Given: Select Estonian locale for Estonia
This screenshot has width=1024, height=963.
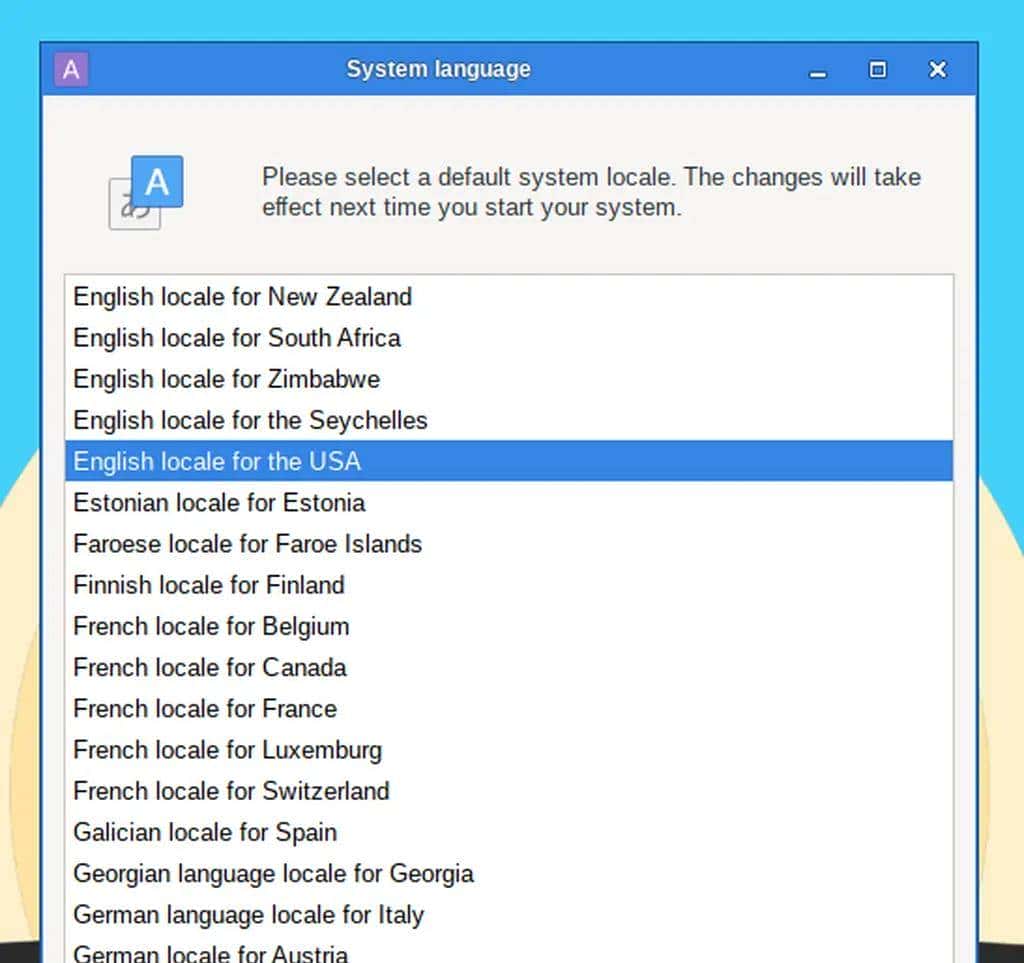Looking at the screenshot, I should point(218,503).
